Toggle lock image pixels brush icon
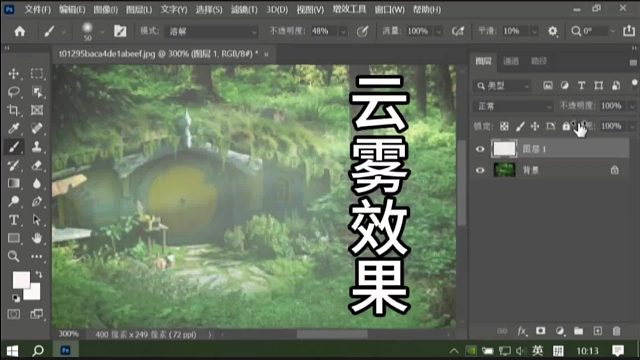640x360 pixels. [520, 127]
